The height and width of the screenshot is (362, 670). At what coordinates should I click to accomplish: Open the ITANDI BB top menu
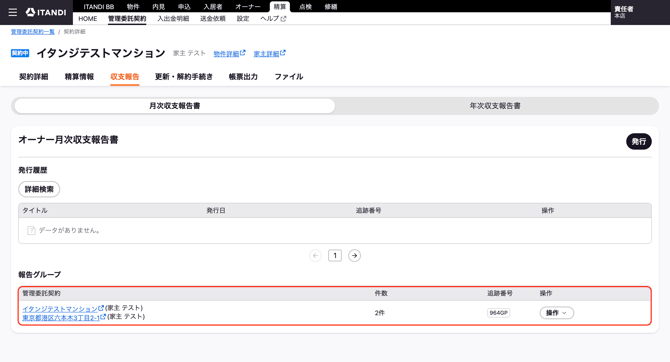(x=99, y=6)
